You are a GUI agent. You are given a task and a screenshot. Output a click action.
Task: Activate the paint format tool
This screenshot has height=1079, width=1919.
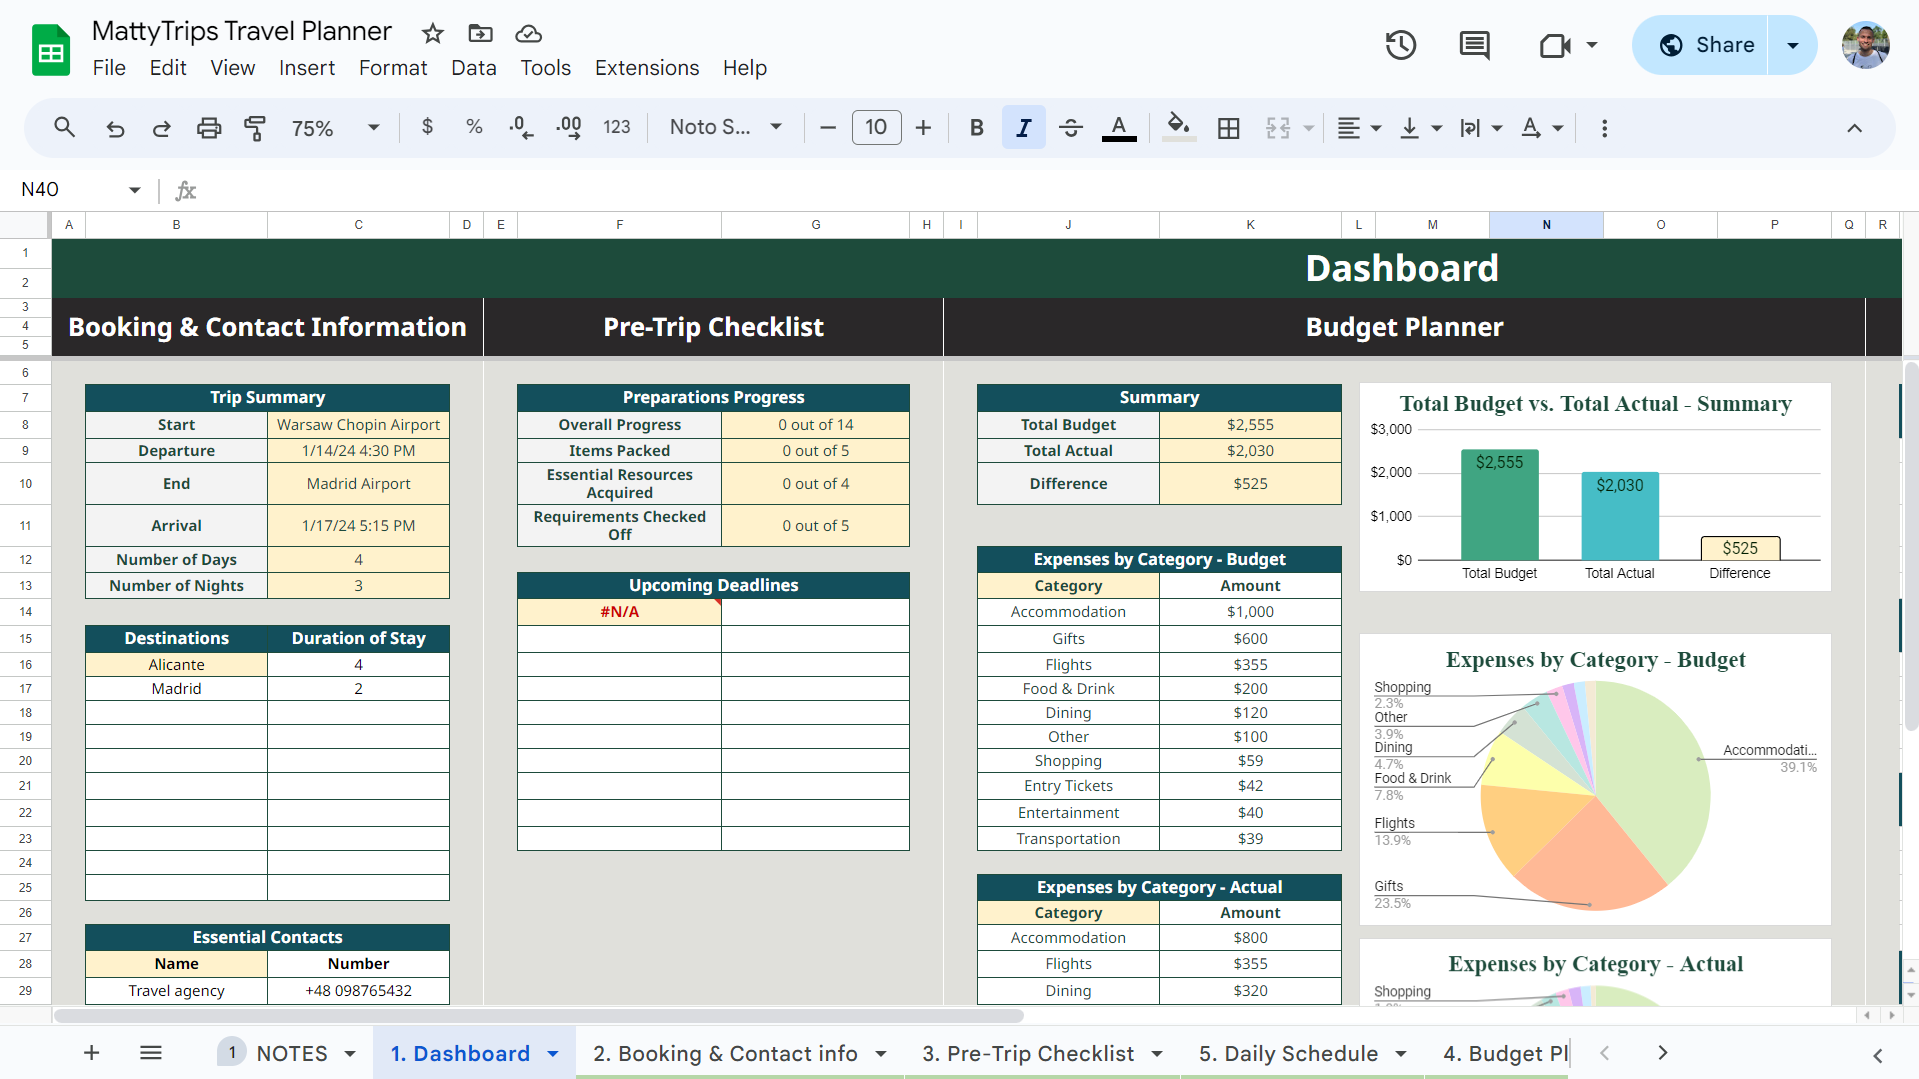tap(255, 128)
